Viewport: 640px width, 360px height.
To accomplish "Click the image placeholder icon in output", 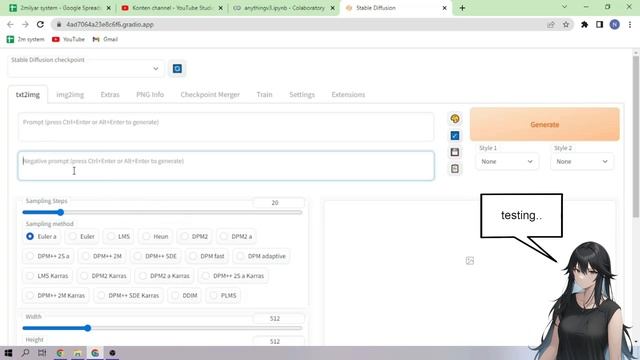I will (x=470, y=260).
